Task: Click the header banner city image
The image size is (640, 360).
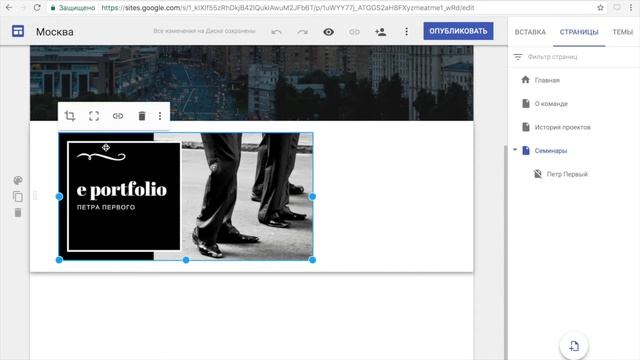Action: click(x=251, y=83)
